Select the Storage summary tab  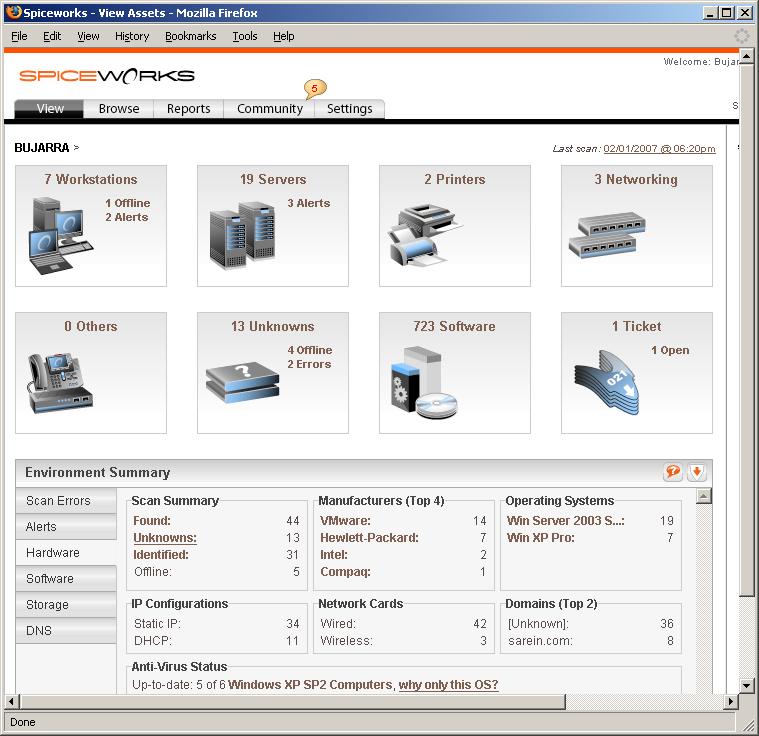click(x=66, y=605)
